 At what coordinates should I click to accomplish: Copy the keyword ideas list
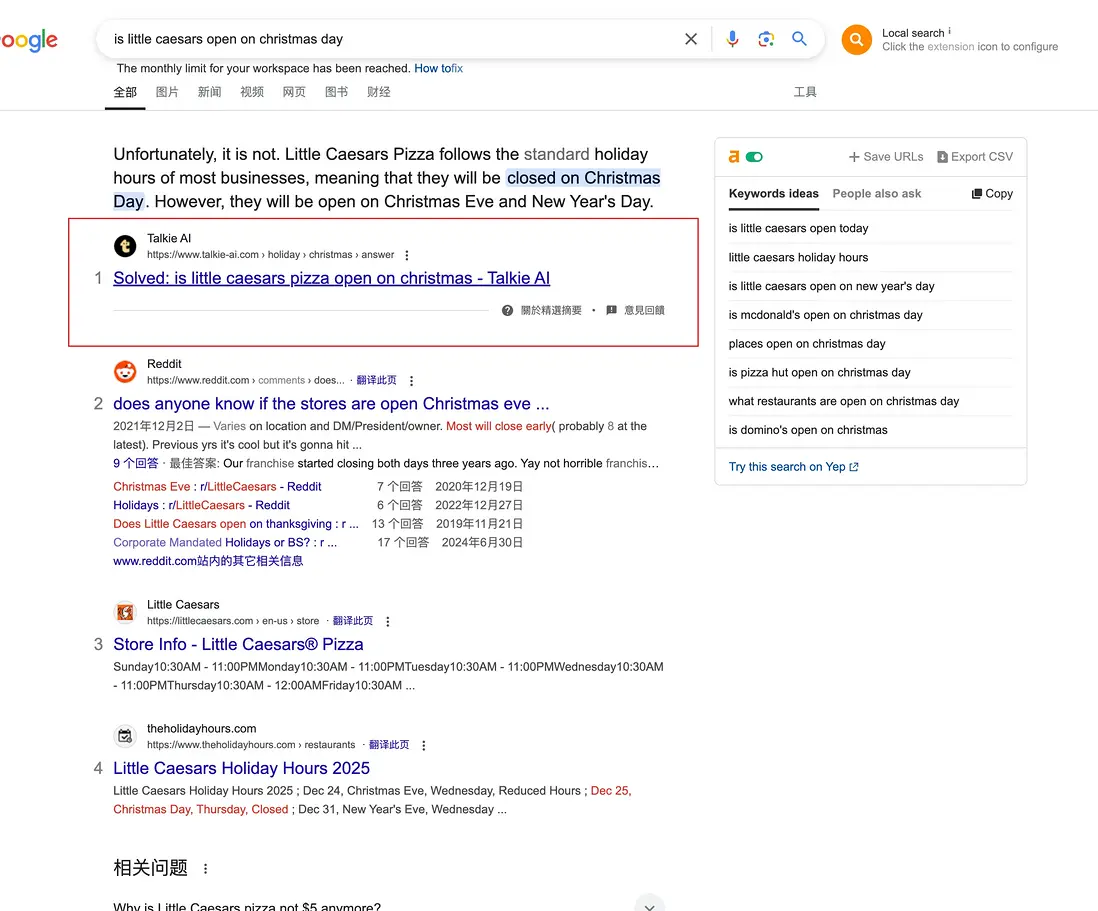[x=992, y=194]
